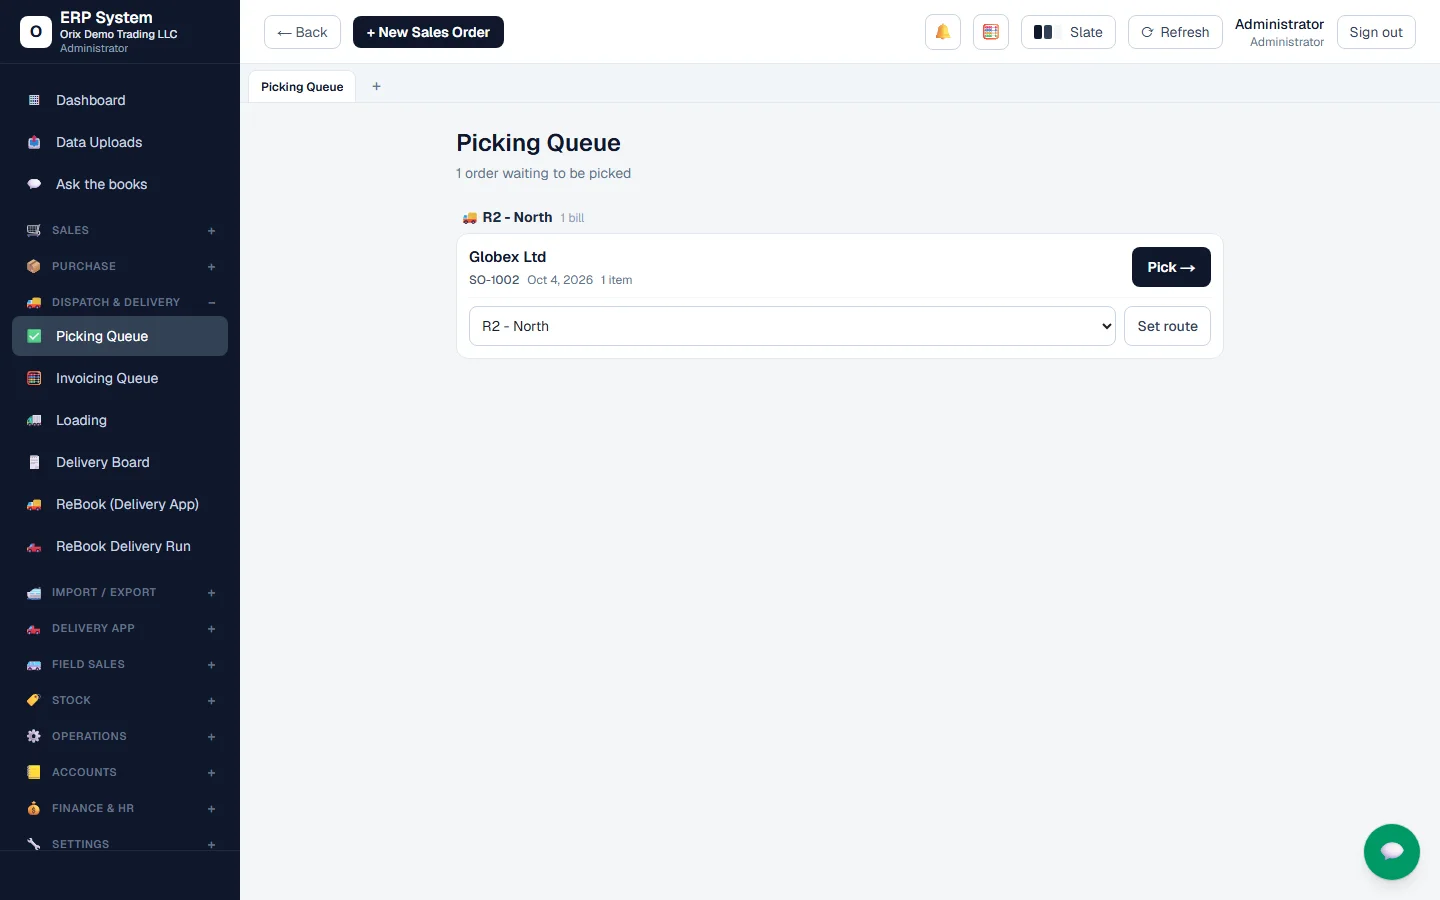The image size is (1440, 900).
Task: Expand the Stock section
Action: pyautogui.click(x=120, y=700)
